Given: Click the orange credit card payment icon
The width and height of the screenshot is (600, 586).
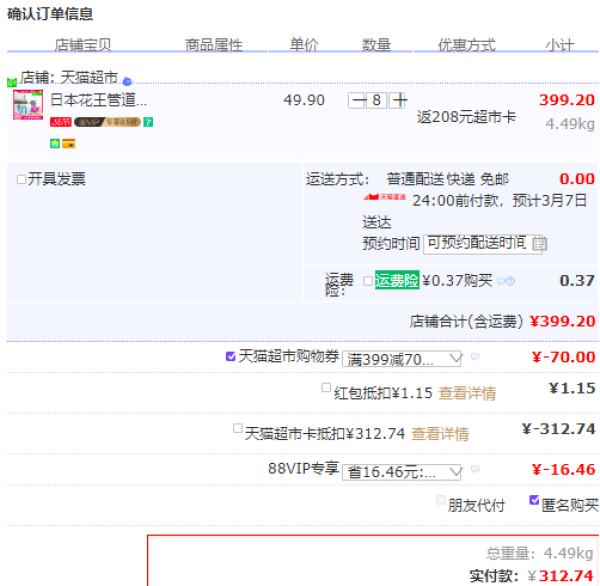Looking at the screenshot, I should pyautogui.click(x=68, y=144).
